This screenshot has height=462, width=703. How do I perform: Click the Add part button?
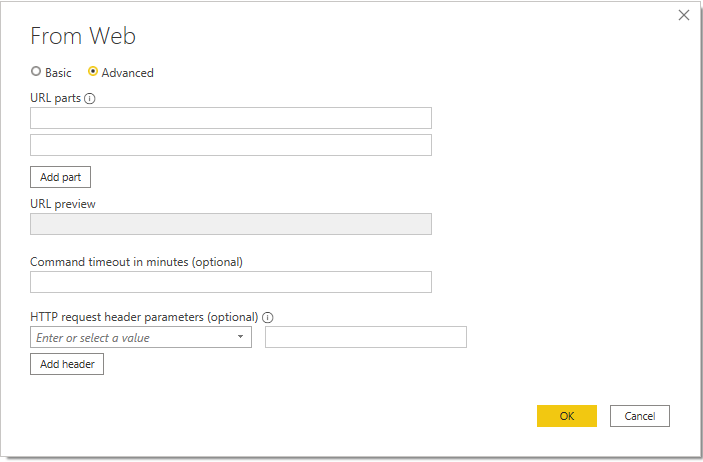(61, 177)
